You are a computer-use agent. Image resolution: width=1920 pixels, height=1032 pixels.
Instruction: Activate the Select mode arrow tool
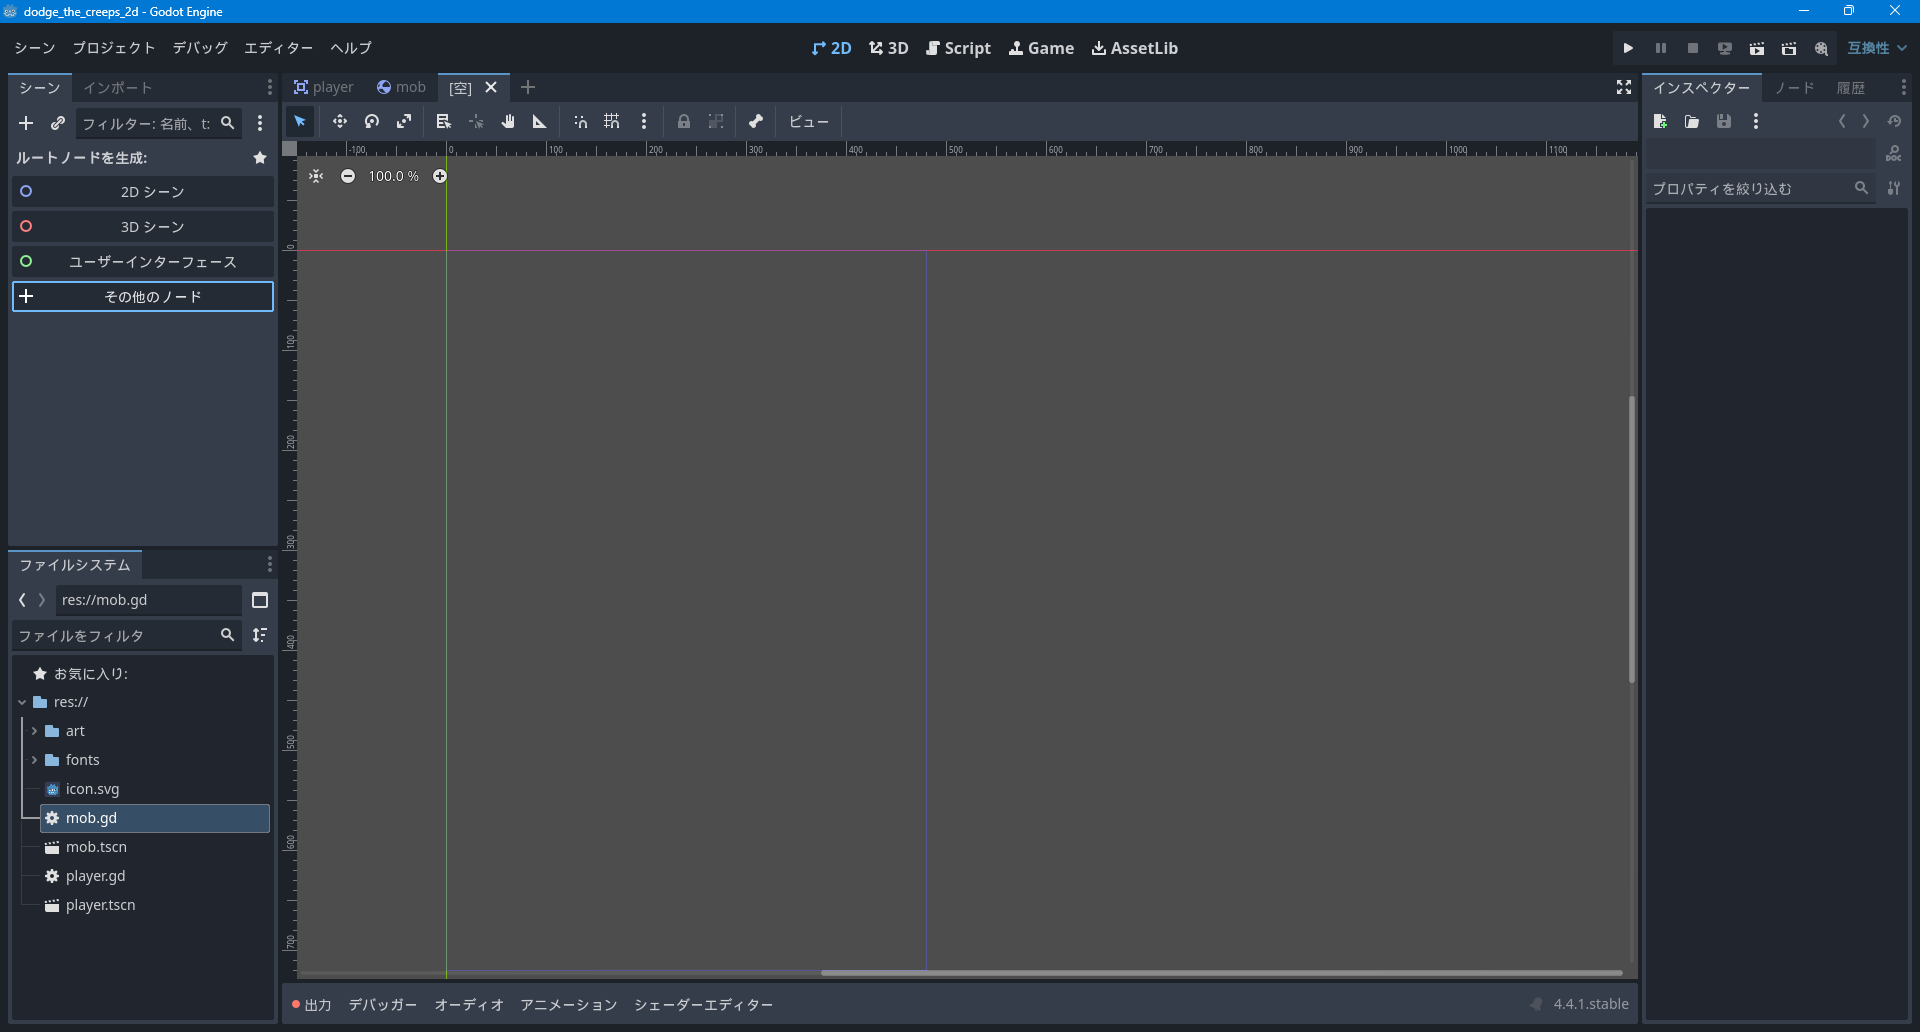(300, 122)
